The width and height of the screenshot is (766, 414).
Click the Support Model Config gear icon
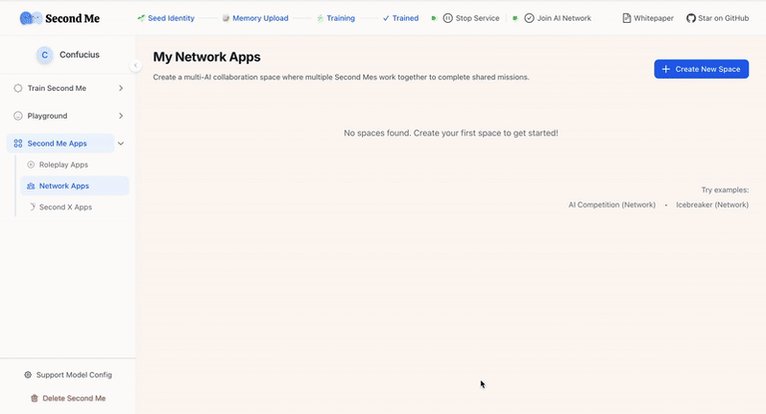tap(28, 375)
